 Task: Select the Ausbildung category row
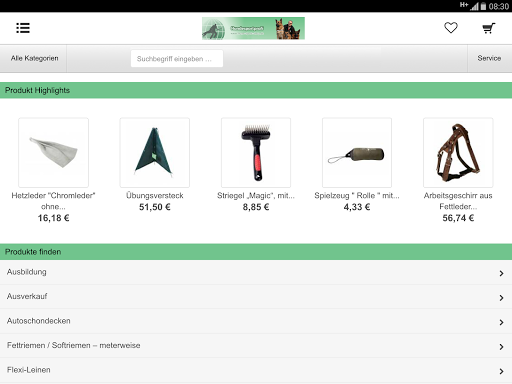(x=256, y=272)
